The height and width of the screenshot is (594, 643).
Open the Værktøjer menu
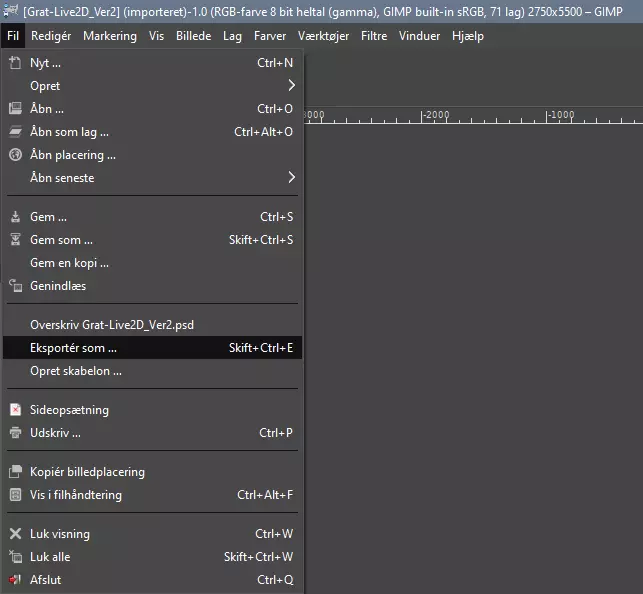(x=324, y=36)
